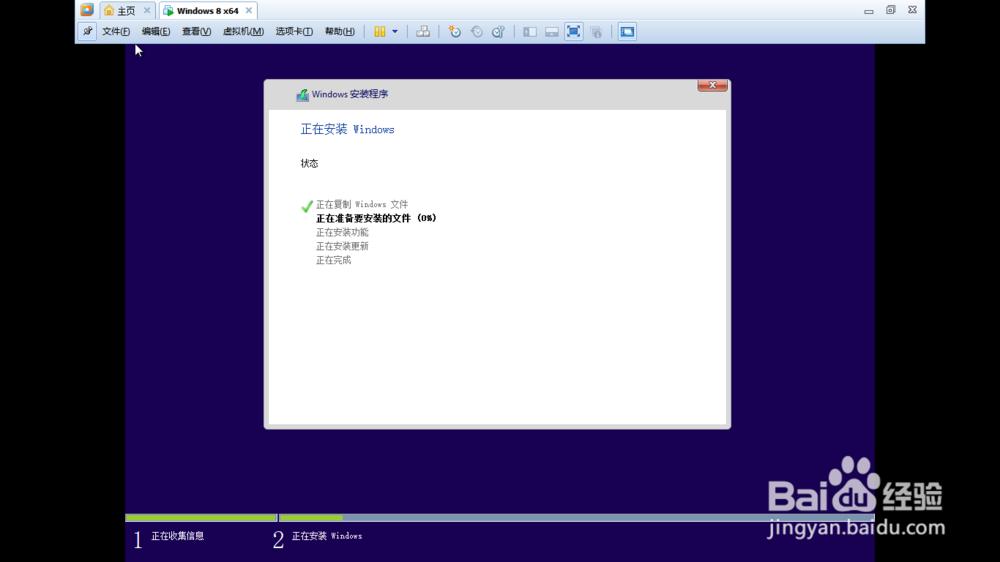
Task: Click the 正在安装功能 step
Action: tap(342, 232)
